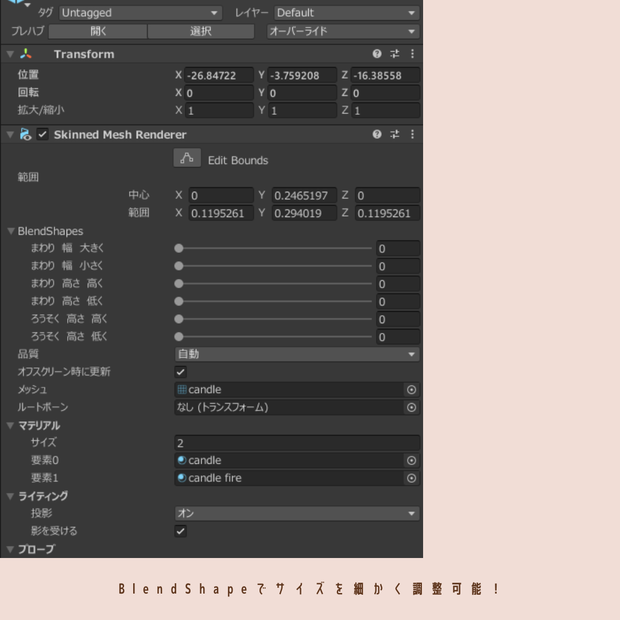
Task: Open the Untagged tag dropdown
Action: [140, 13]
